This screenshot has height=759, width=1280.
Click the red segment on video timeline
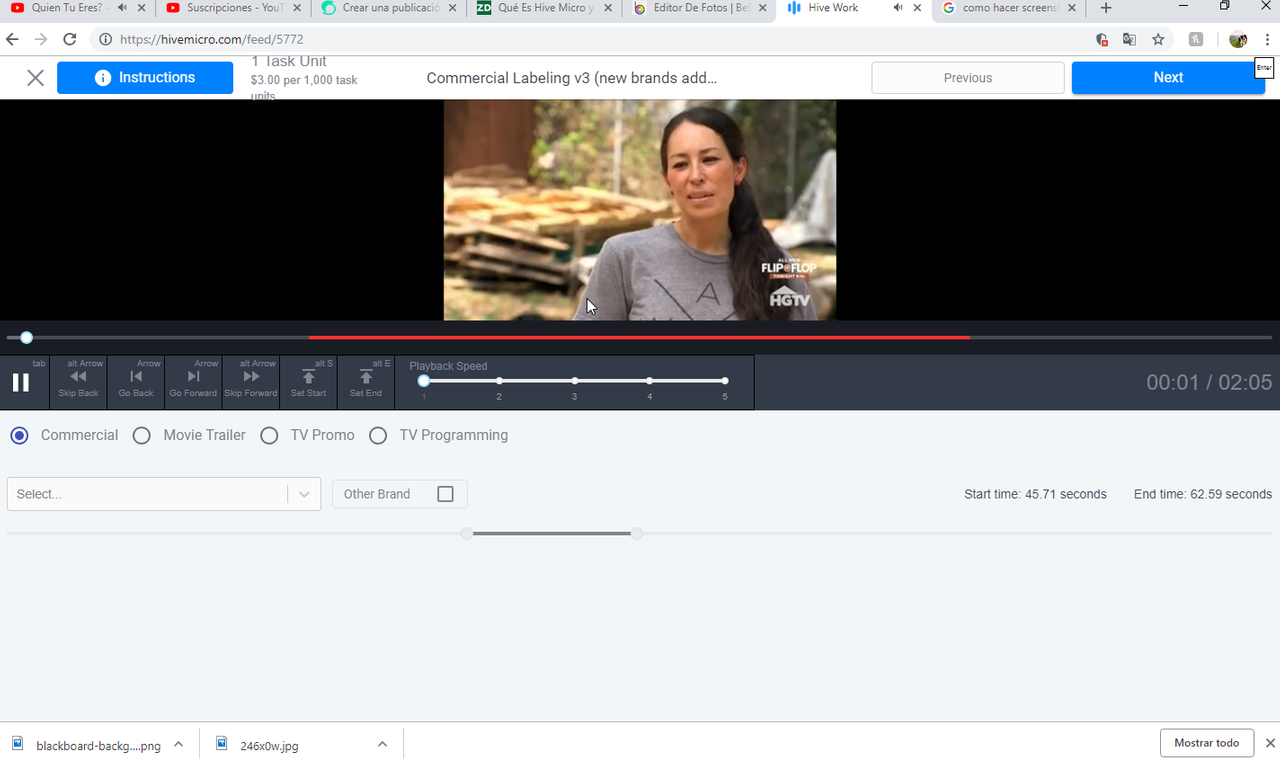[639, 338]
